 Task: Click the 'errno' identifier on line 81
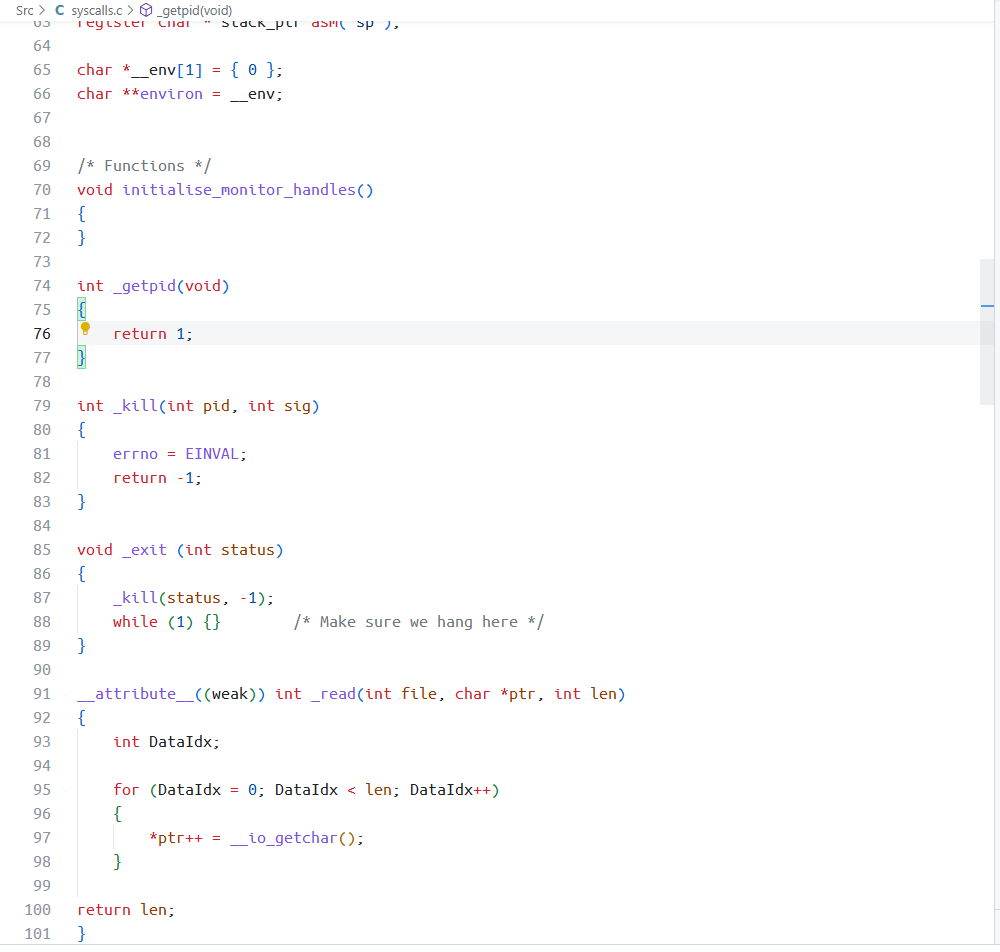pos(135,454)
